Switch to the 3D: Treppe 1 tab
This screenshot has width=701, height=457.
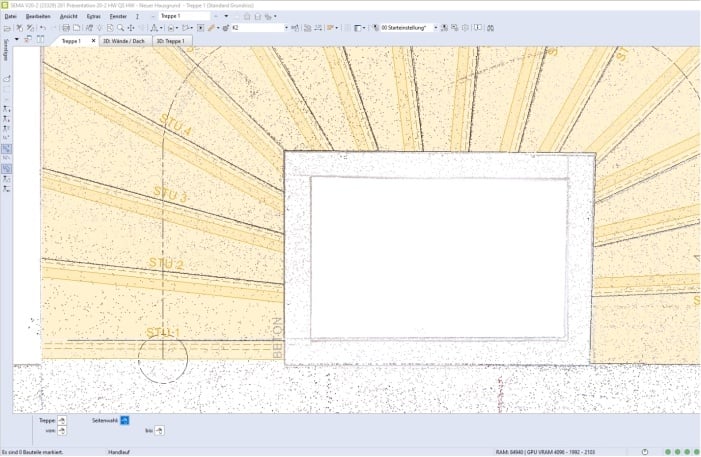point(170,41)
